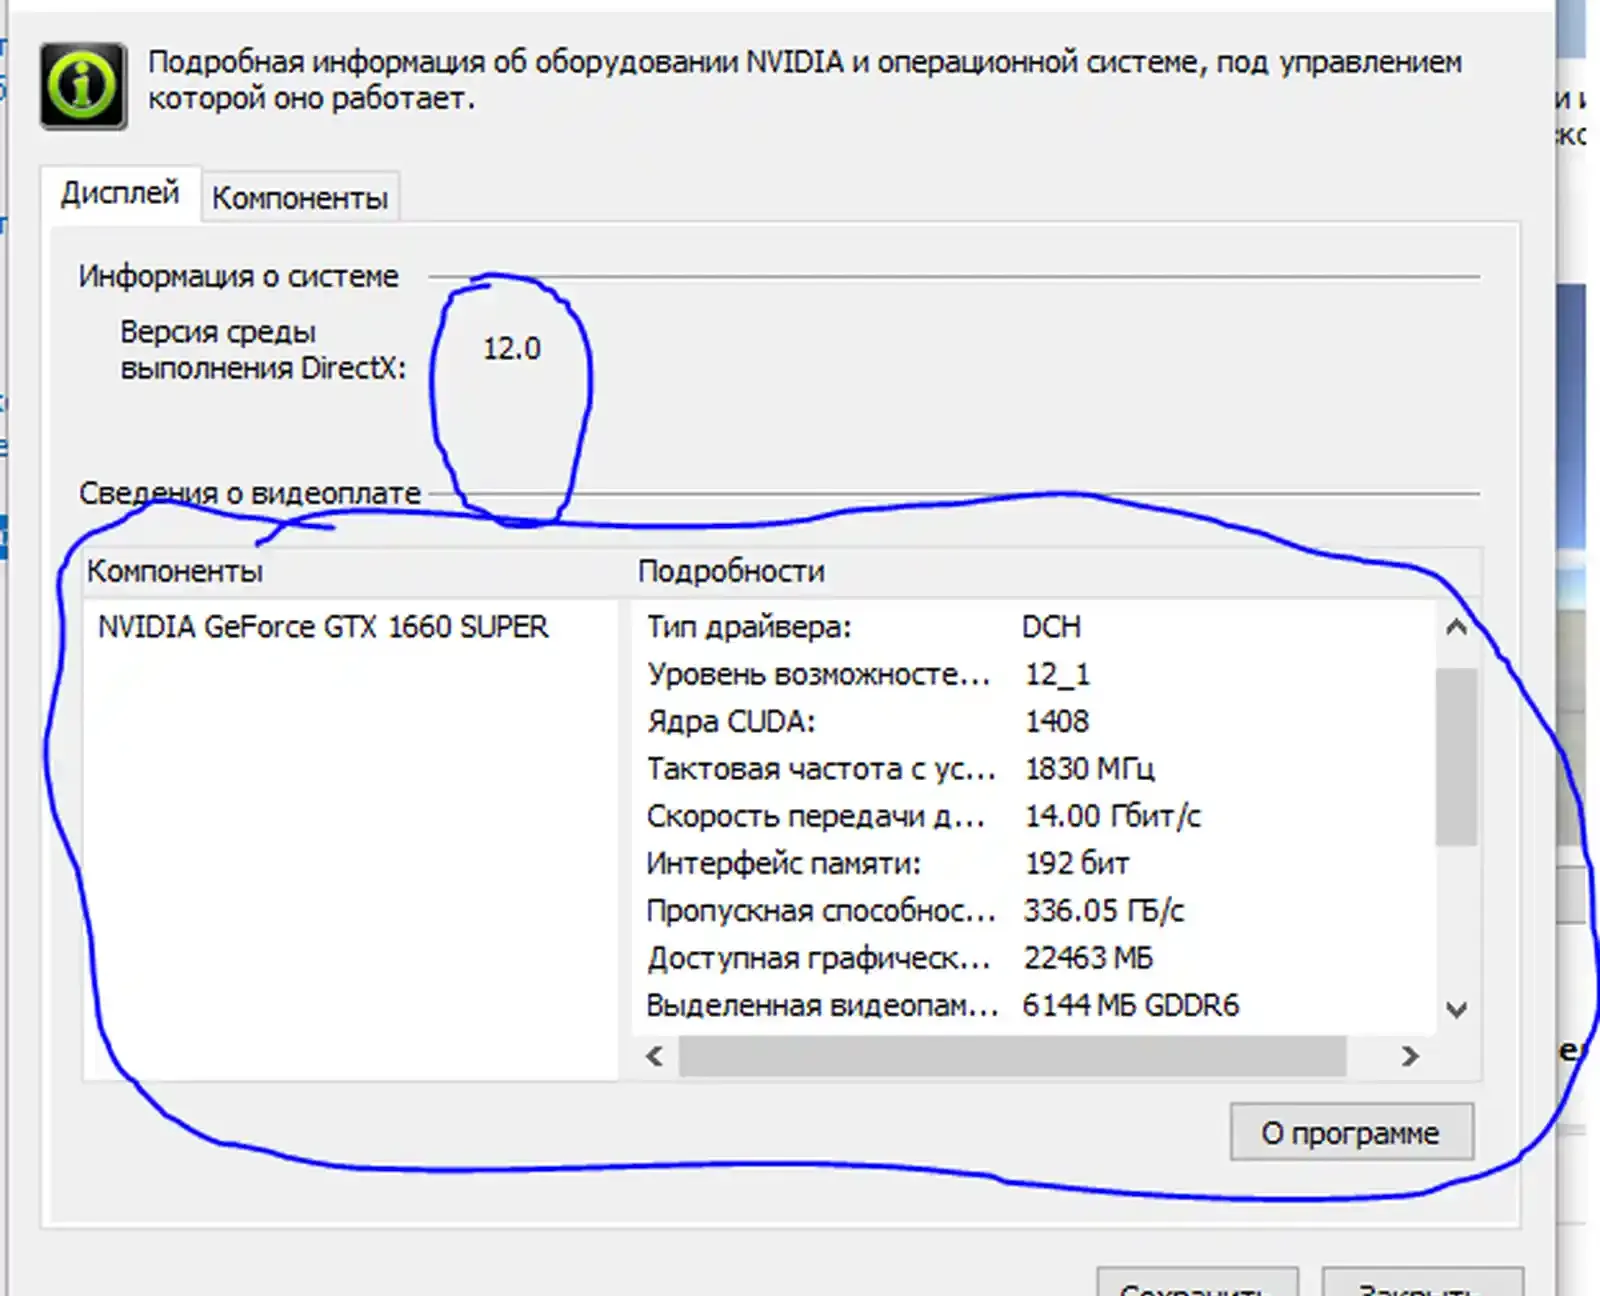Click the 6144 МБ GDDR6 value
The image size is (1600, 1296).
1130,1005
